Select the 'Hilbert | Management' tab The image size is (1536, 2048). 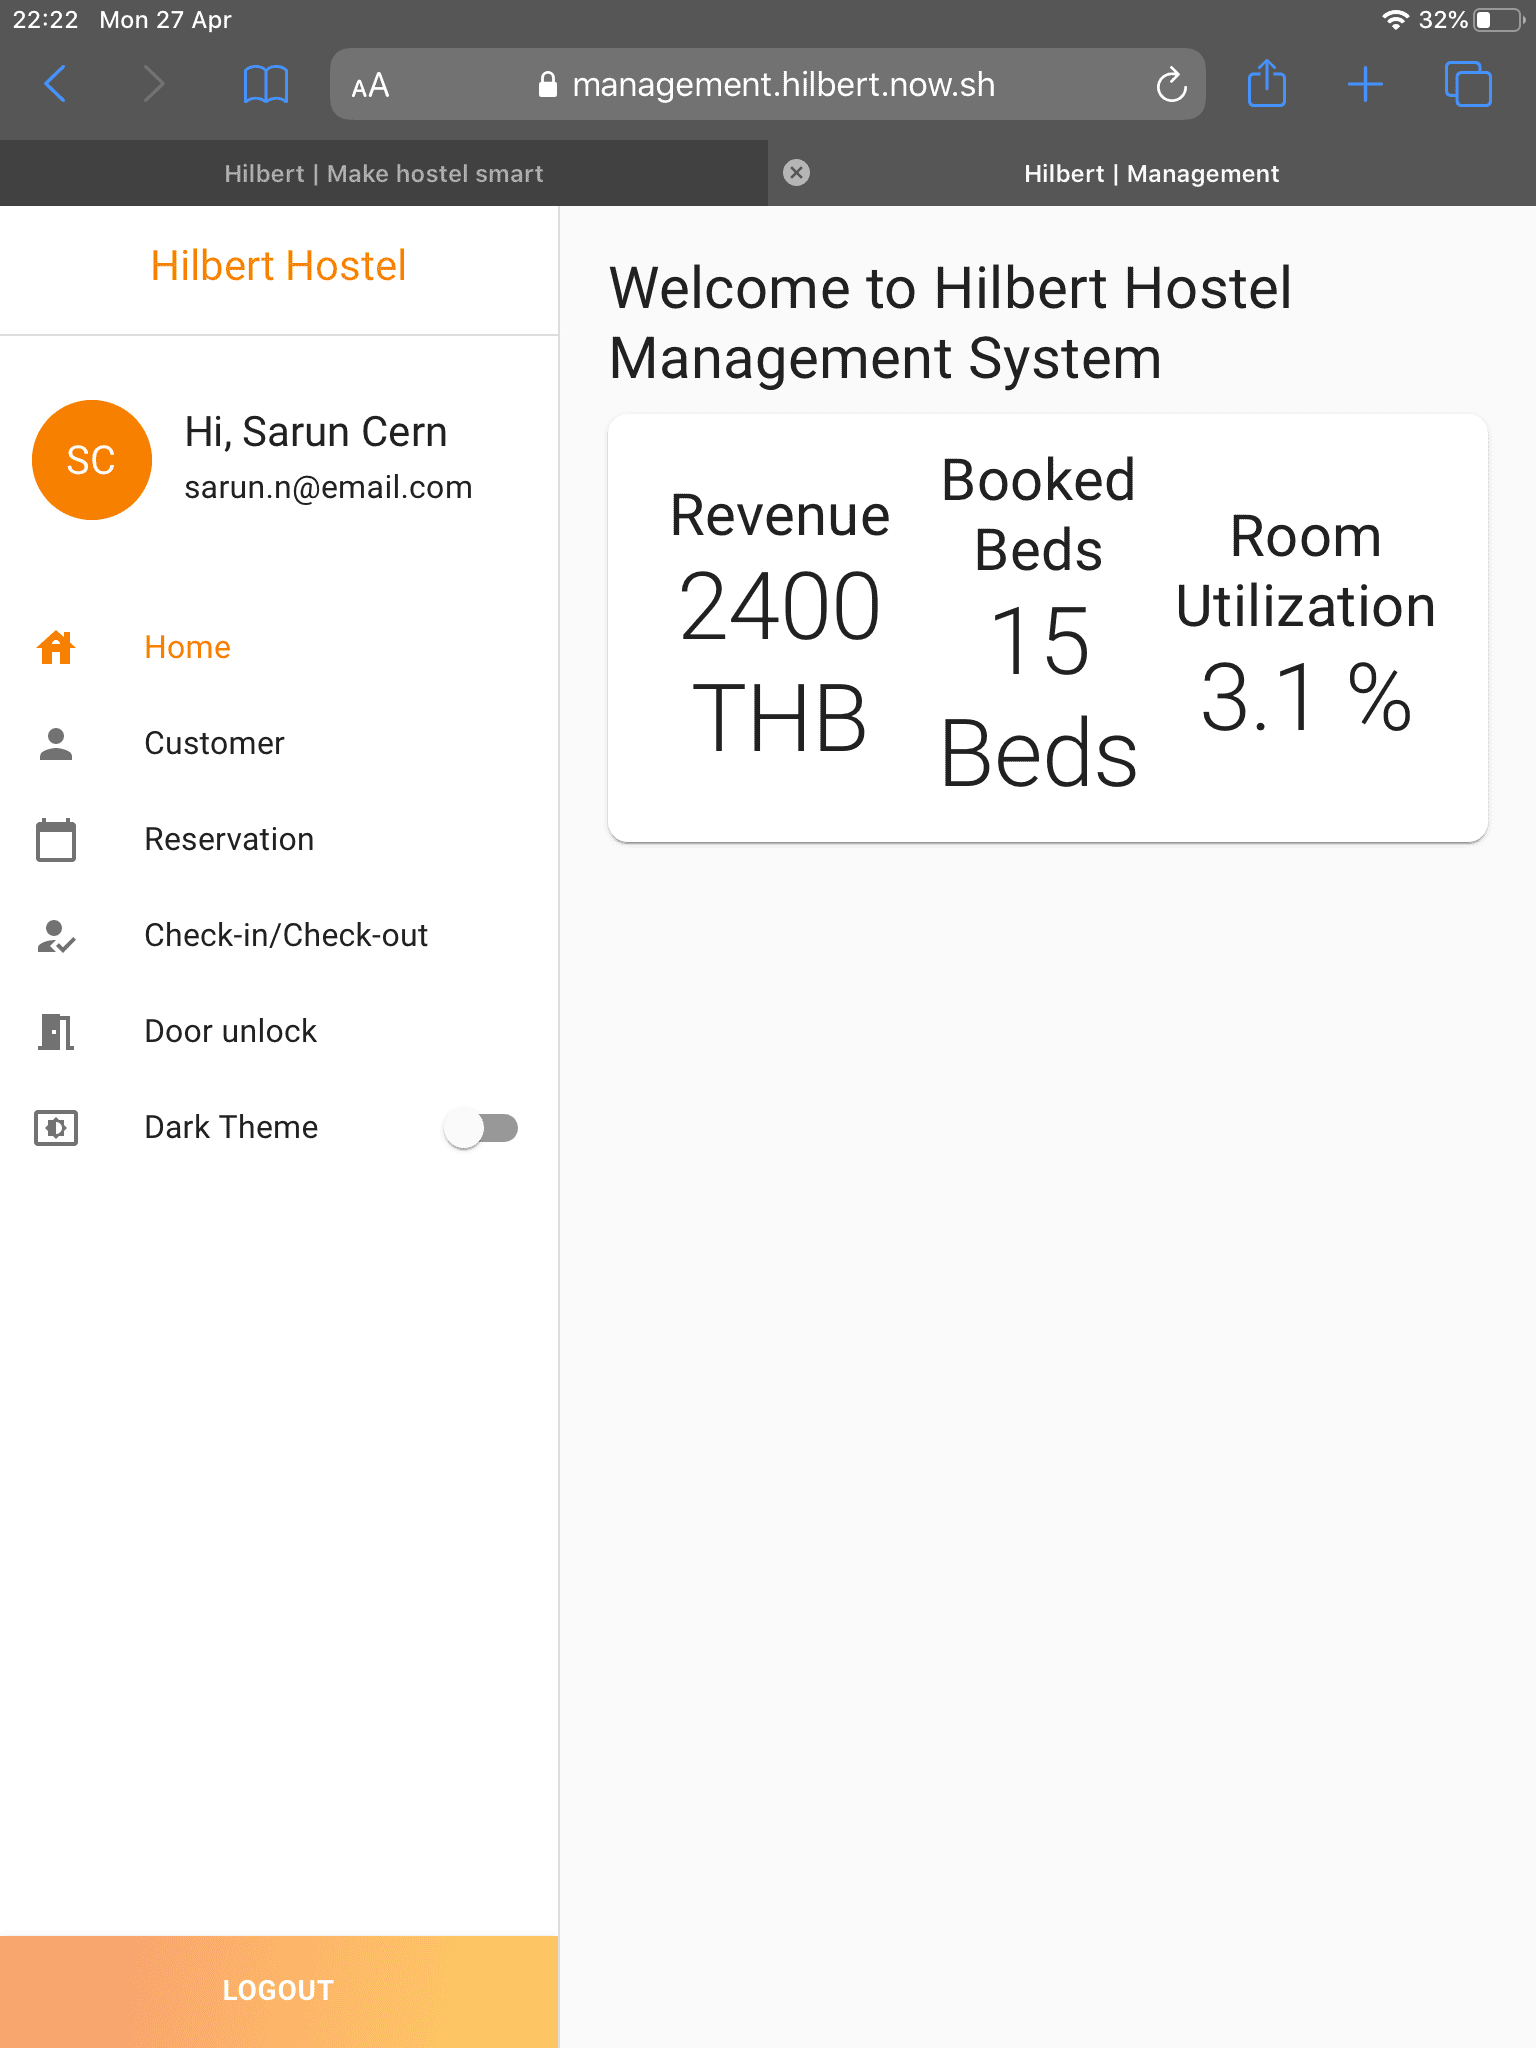pyautogui.click(x=1152, y=173)
